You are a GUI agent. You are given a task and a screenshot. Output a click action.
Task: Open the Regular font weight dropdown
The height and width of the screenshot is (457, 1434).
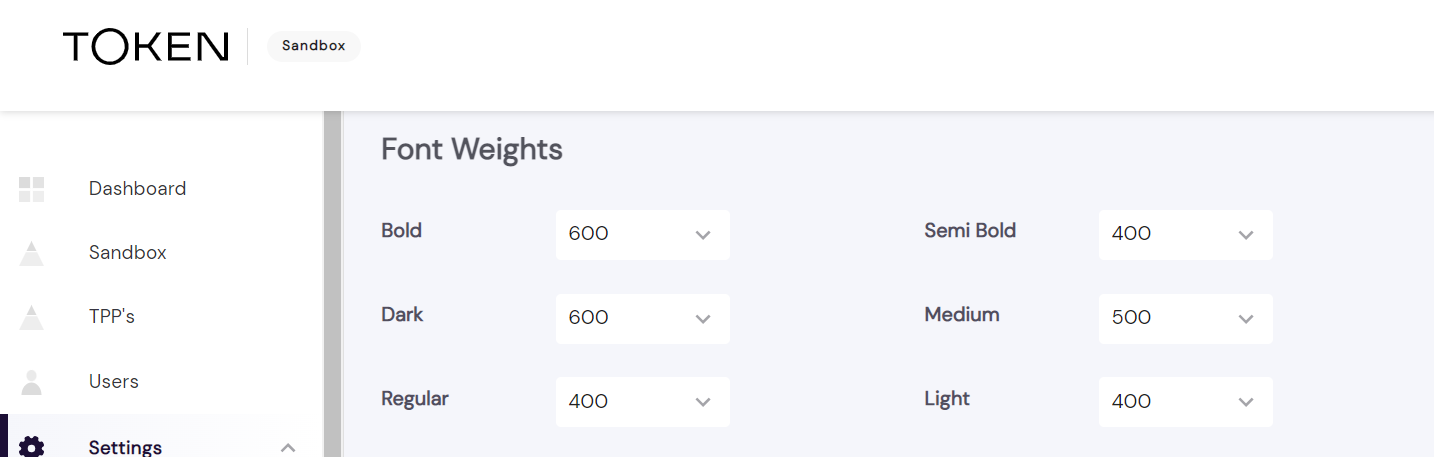642,401
